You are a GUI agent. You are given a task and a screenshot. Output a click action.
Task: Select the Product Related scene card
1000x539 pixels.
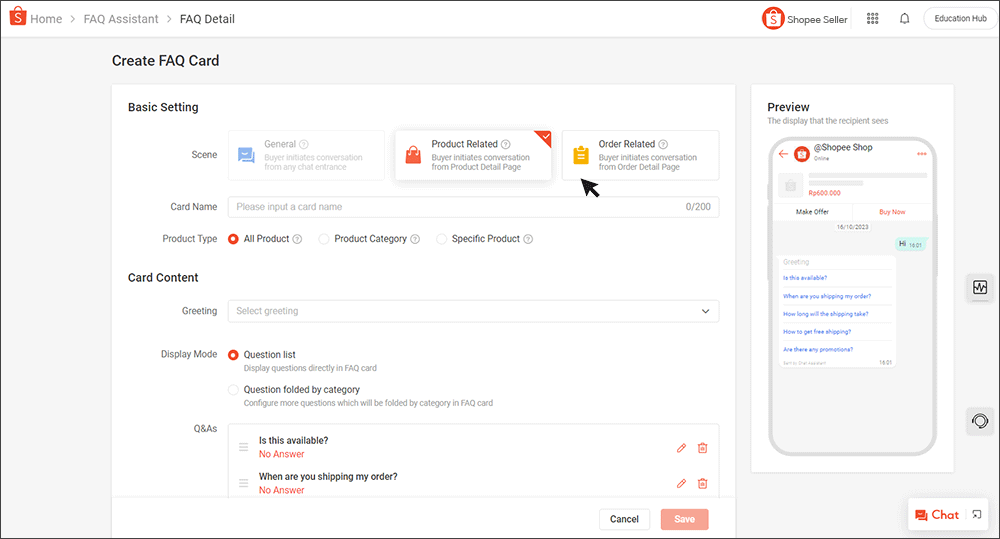click(x=473, y=155)
